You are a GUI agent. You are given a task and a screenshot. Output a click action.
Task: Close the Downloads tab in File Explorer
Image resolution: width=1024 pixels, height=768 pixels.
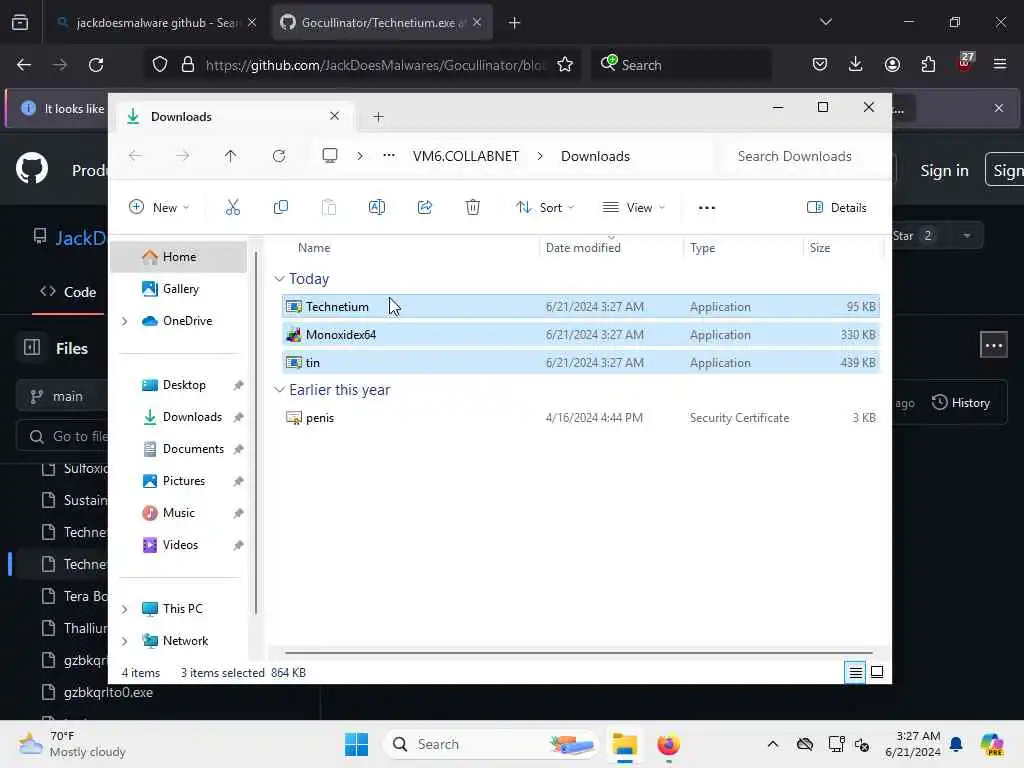click(x=334, y=116)
